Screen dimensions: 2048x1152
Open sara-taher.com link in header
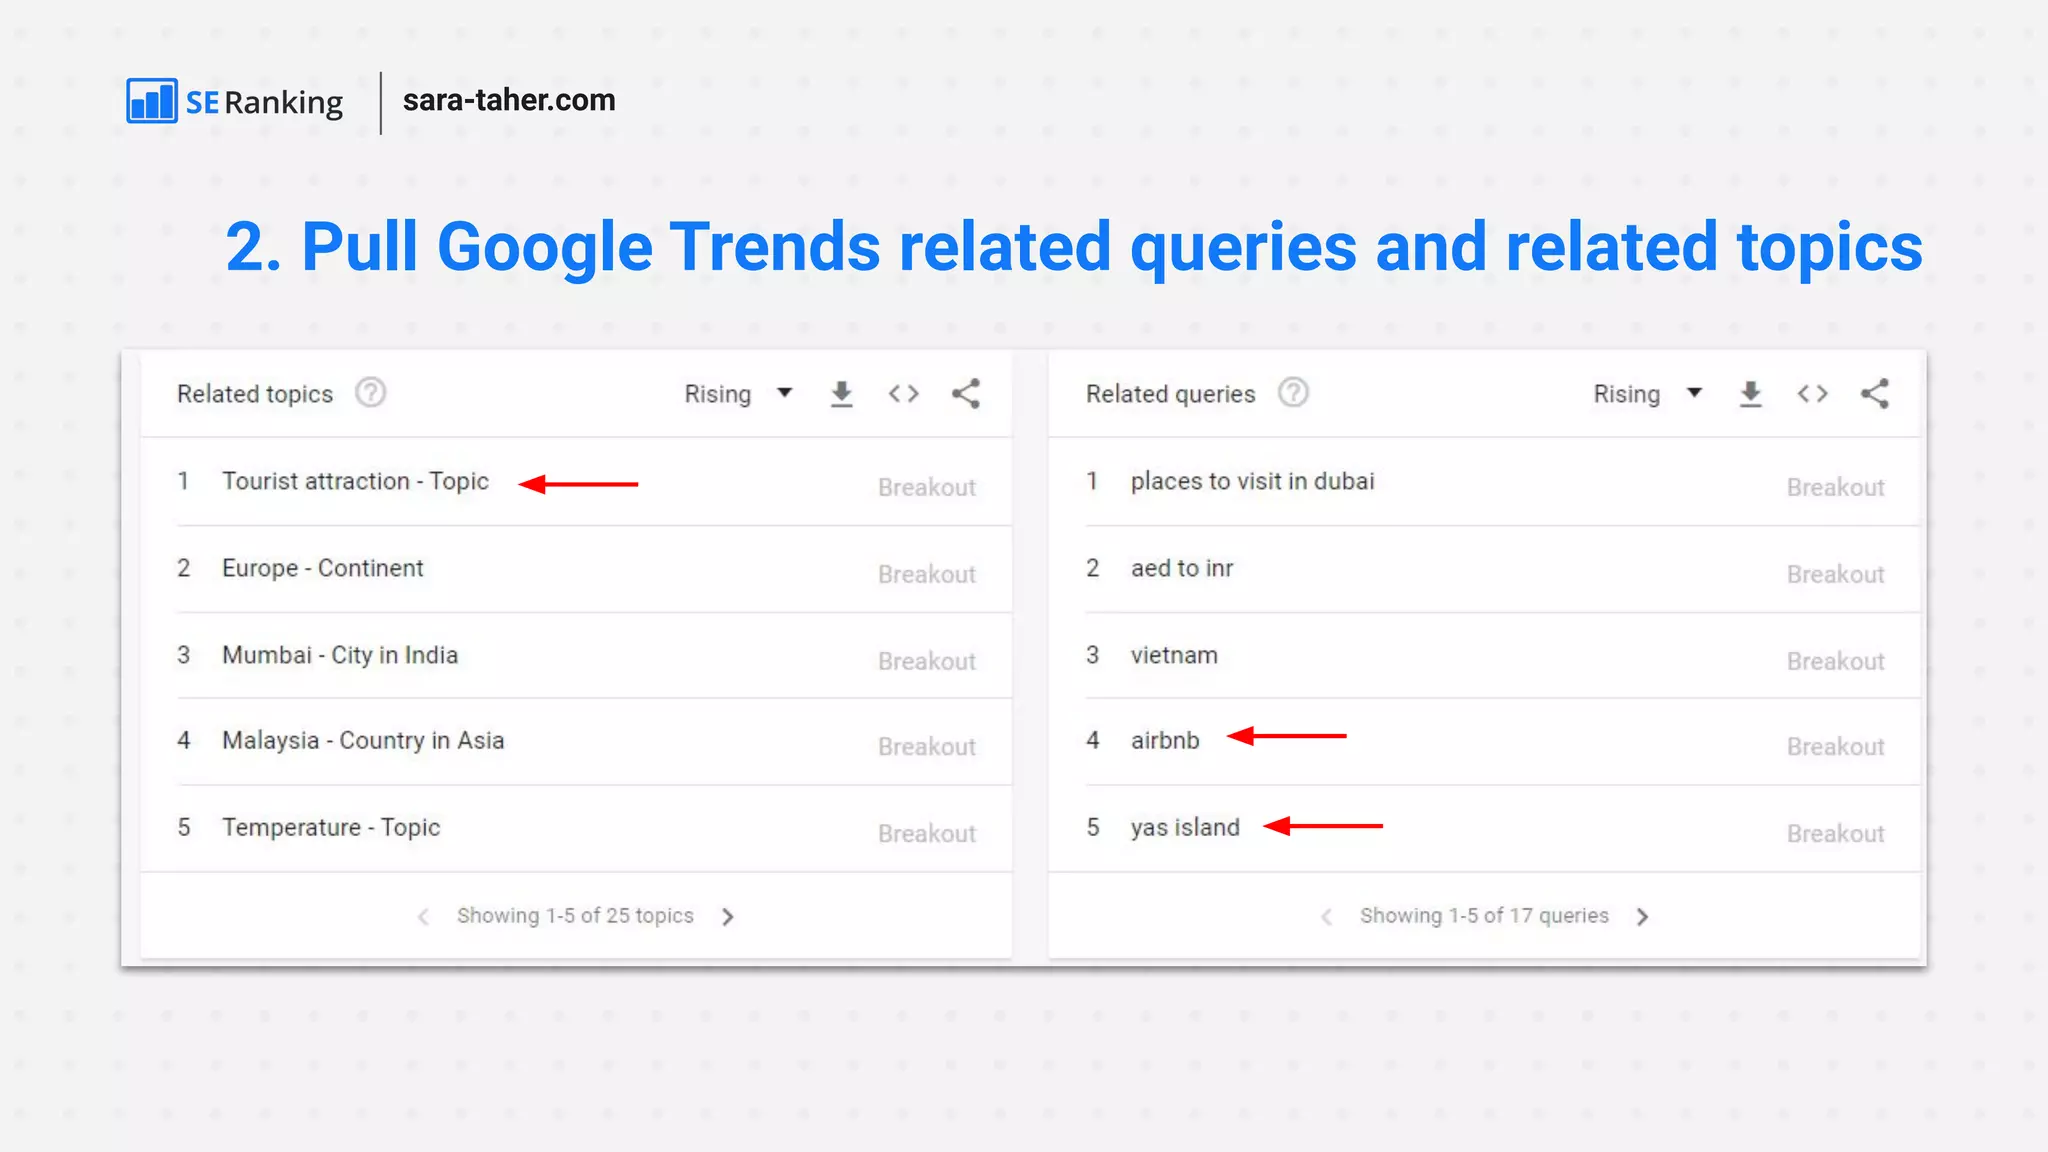509,100
